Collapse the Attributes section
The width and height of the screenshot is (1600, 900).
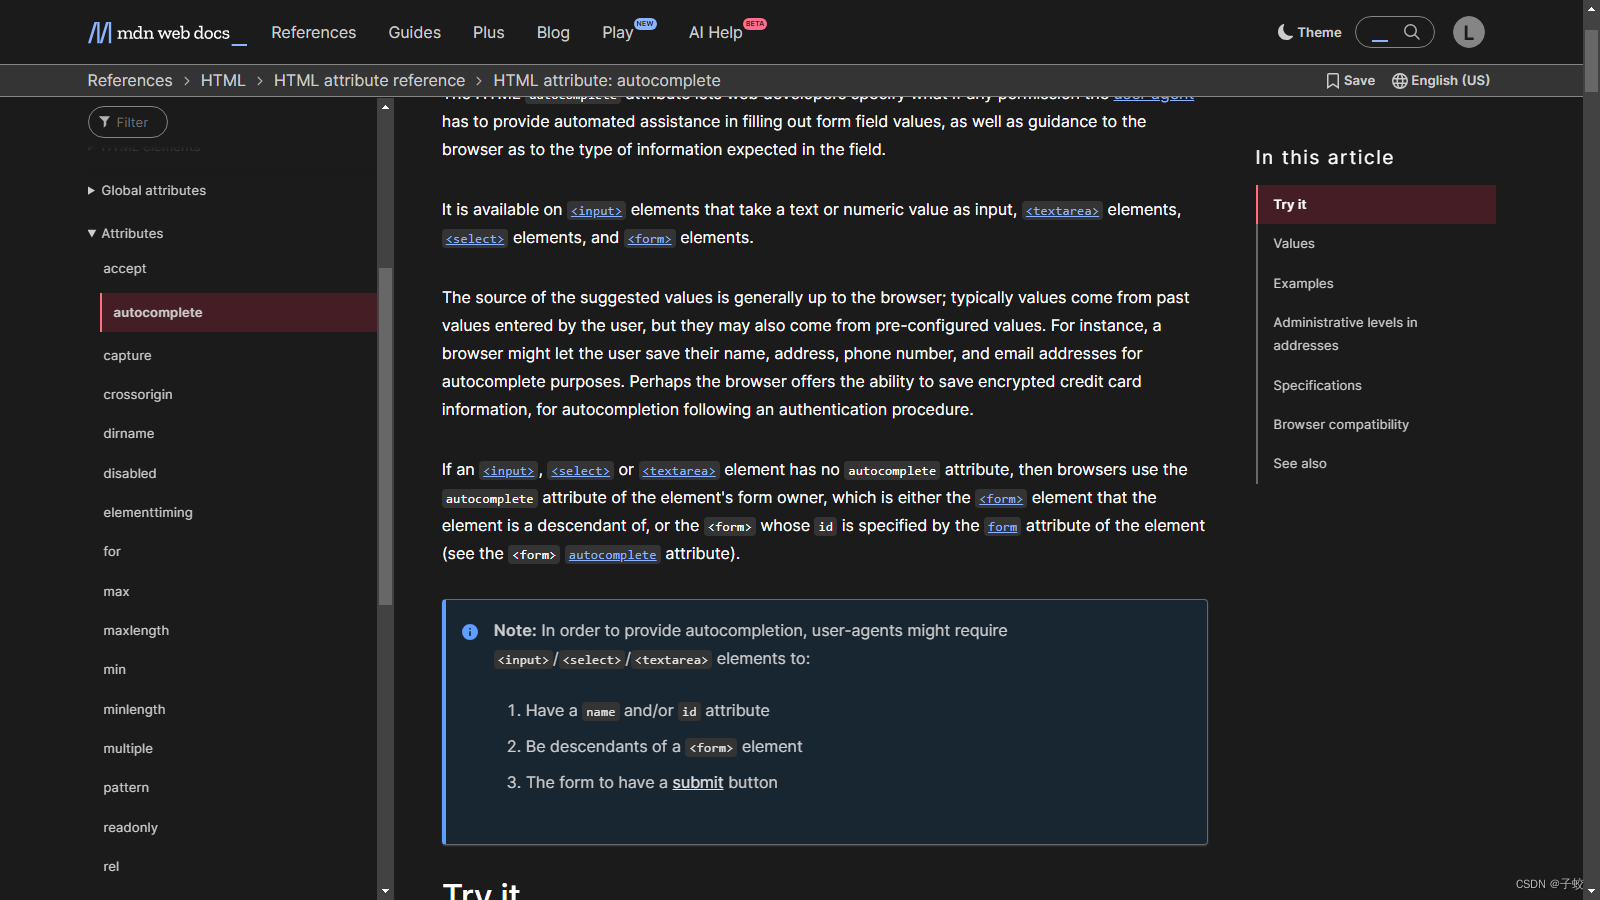click(x=126, y=233)
